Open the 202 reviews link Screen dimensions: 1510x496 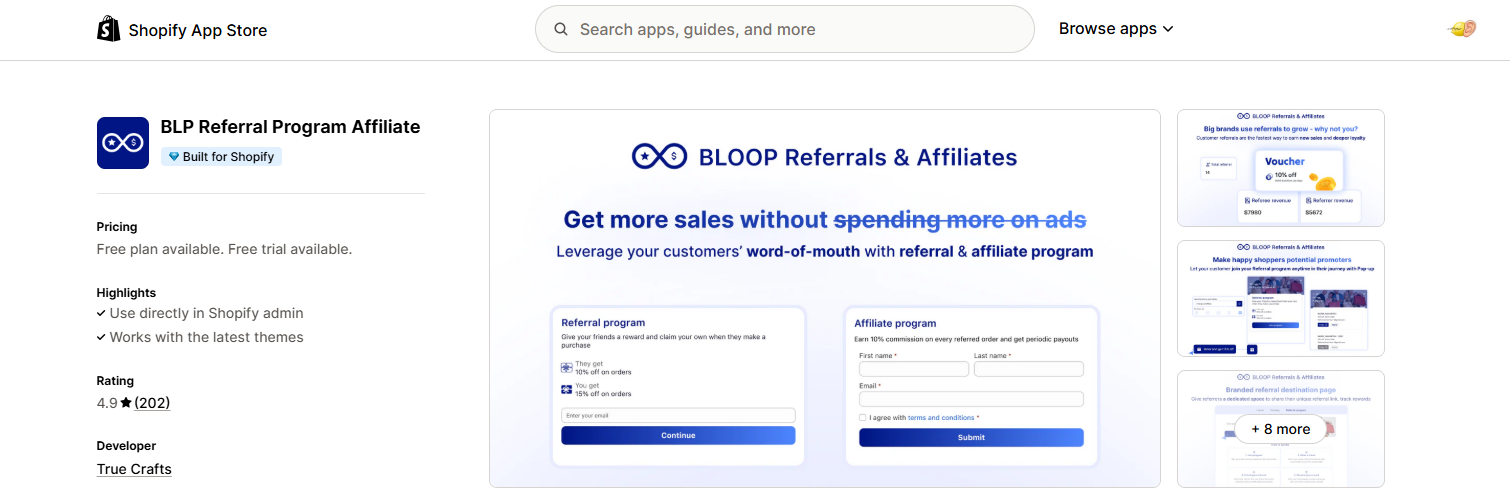pyautogui.click(x=152, y=403)
